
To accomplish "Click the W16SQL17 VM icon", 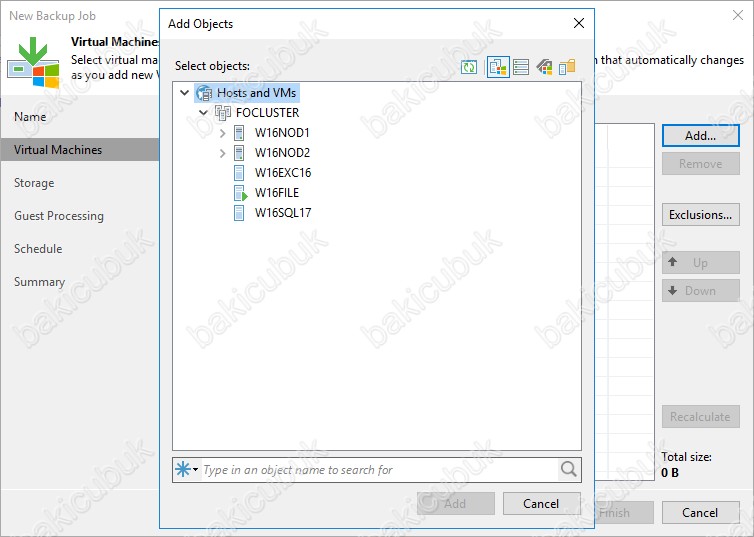I will pyautogui.click(x=239, y=212).
